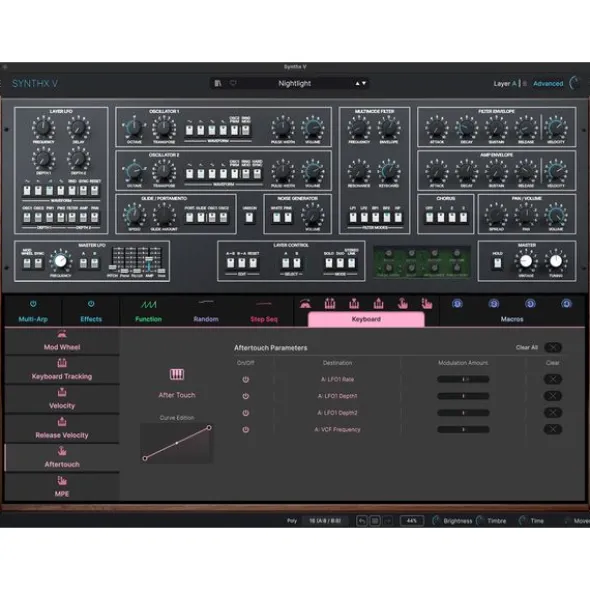The image size is (590, 591).
Task: Adjust modulation amount slider for VCF Frequency
Action: (463, 429)
